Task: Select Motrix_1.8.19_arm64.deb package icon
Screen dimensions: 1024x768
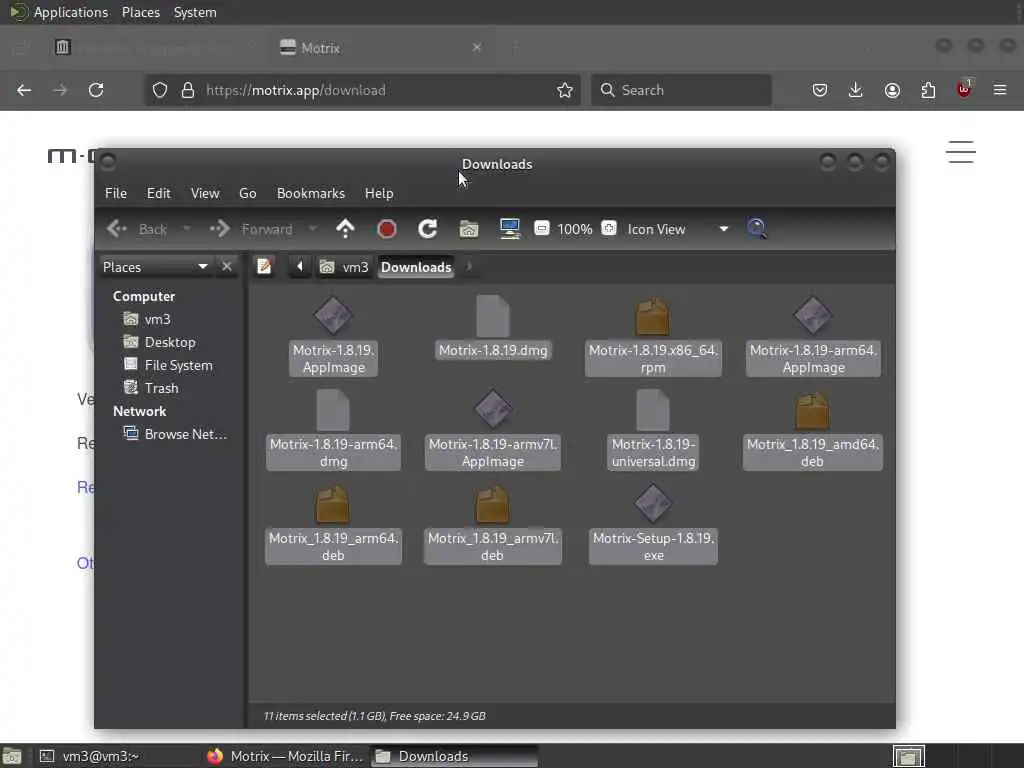Action: click(332, 504)
